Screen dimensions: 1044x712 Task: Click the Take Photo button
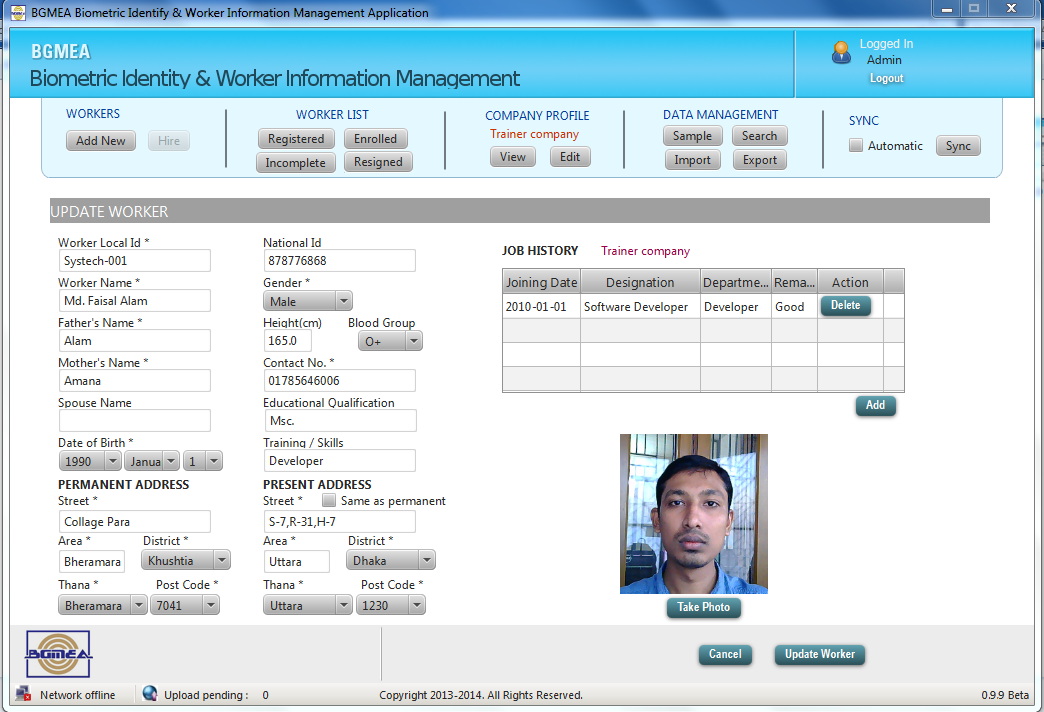tap(703, 608)
